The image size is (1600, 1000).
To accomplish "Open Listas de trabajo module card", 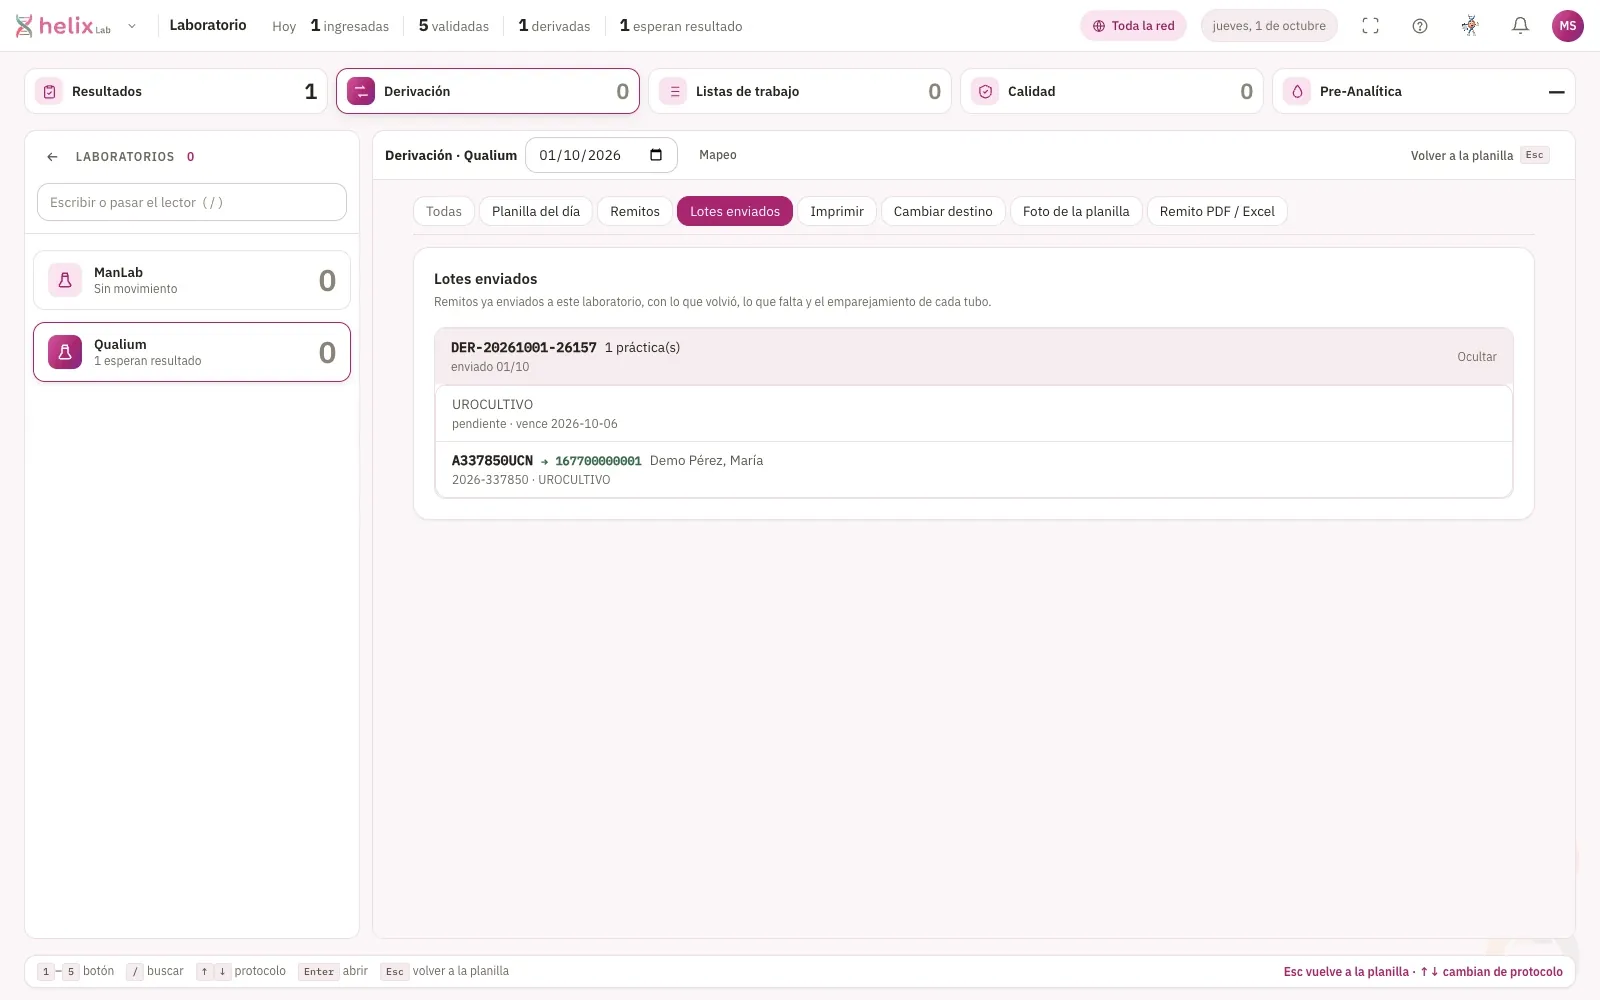I will (x=800, y=91).
